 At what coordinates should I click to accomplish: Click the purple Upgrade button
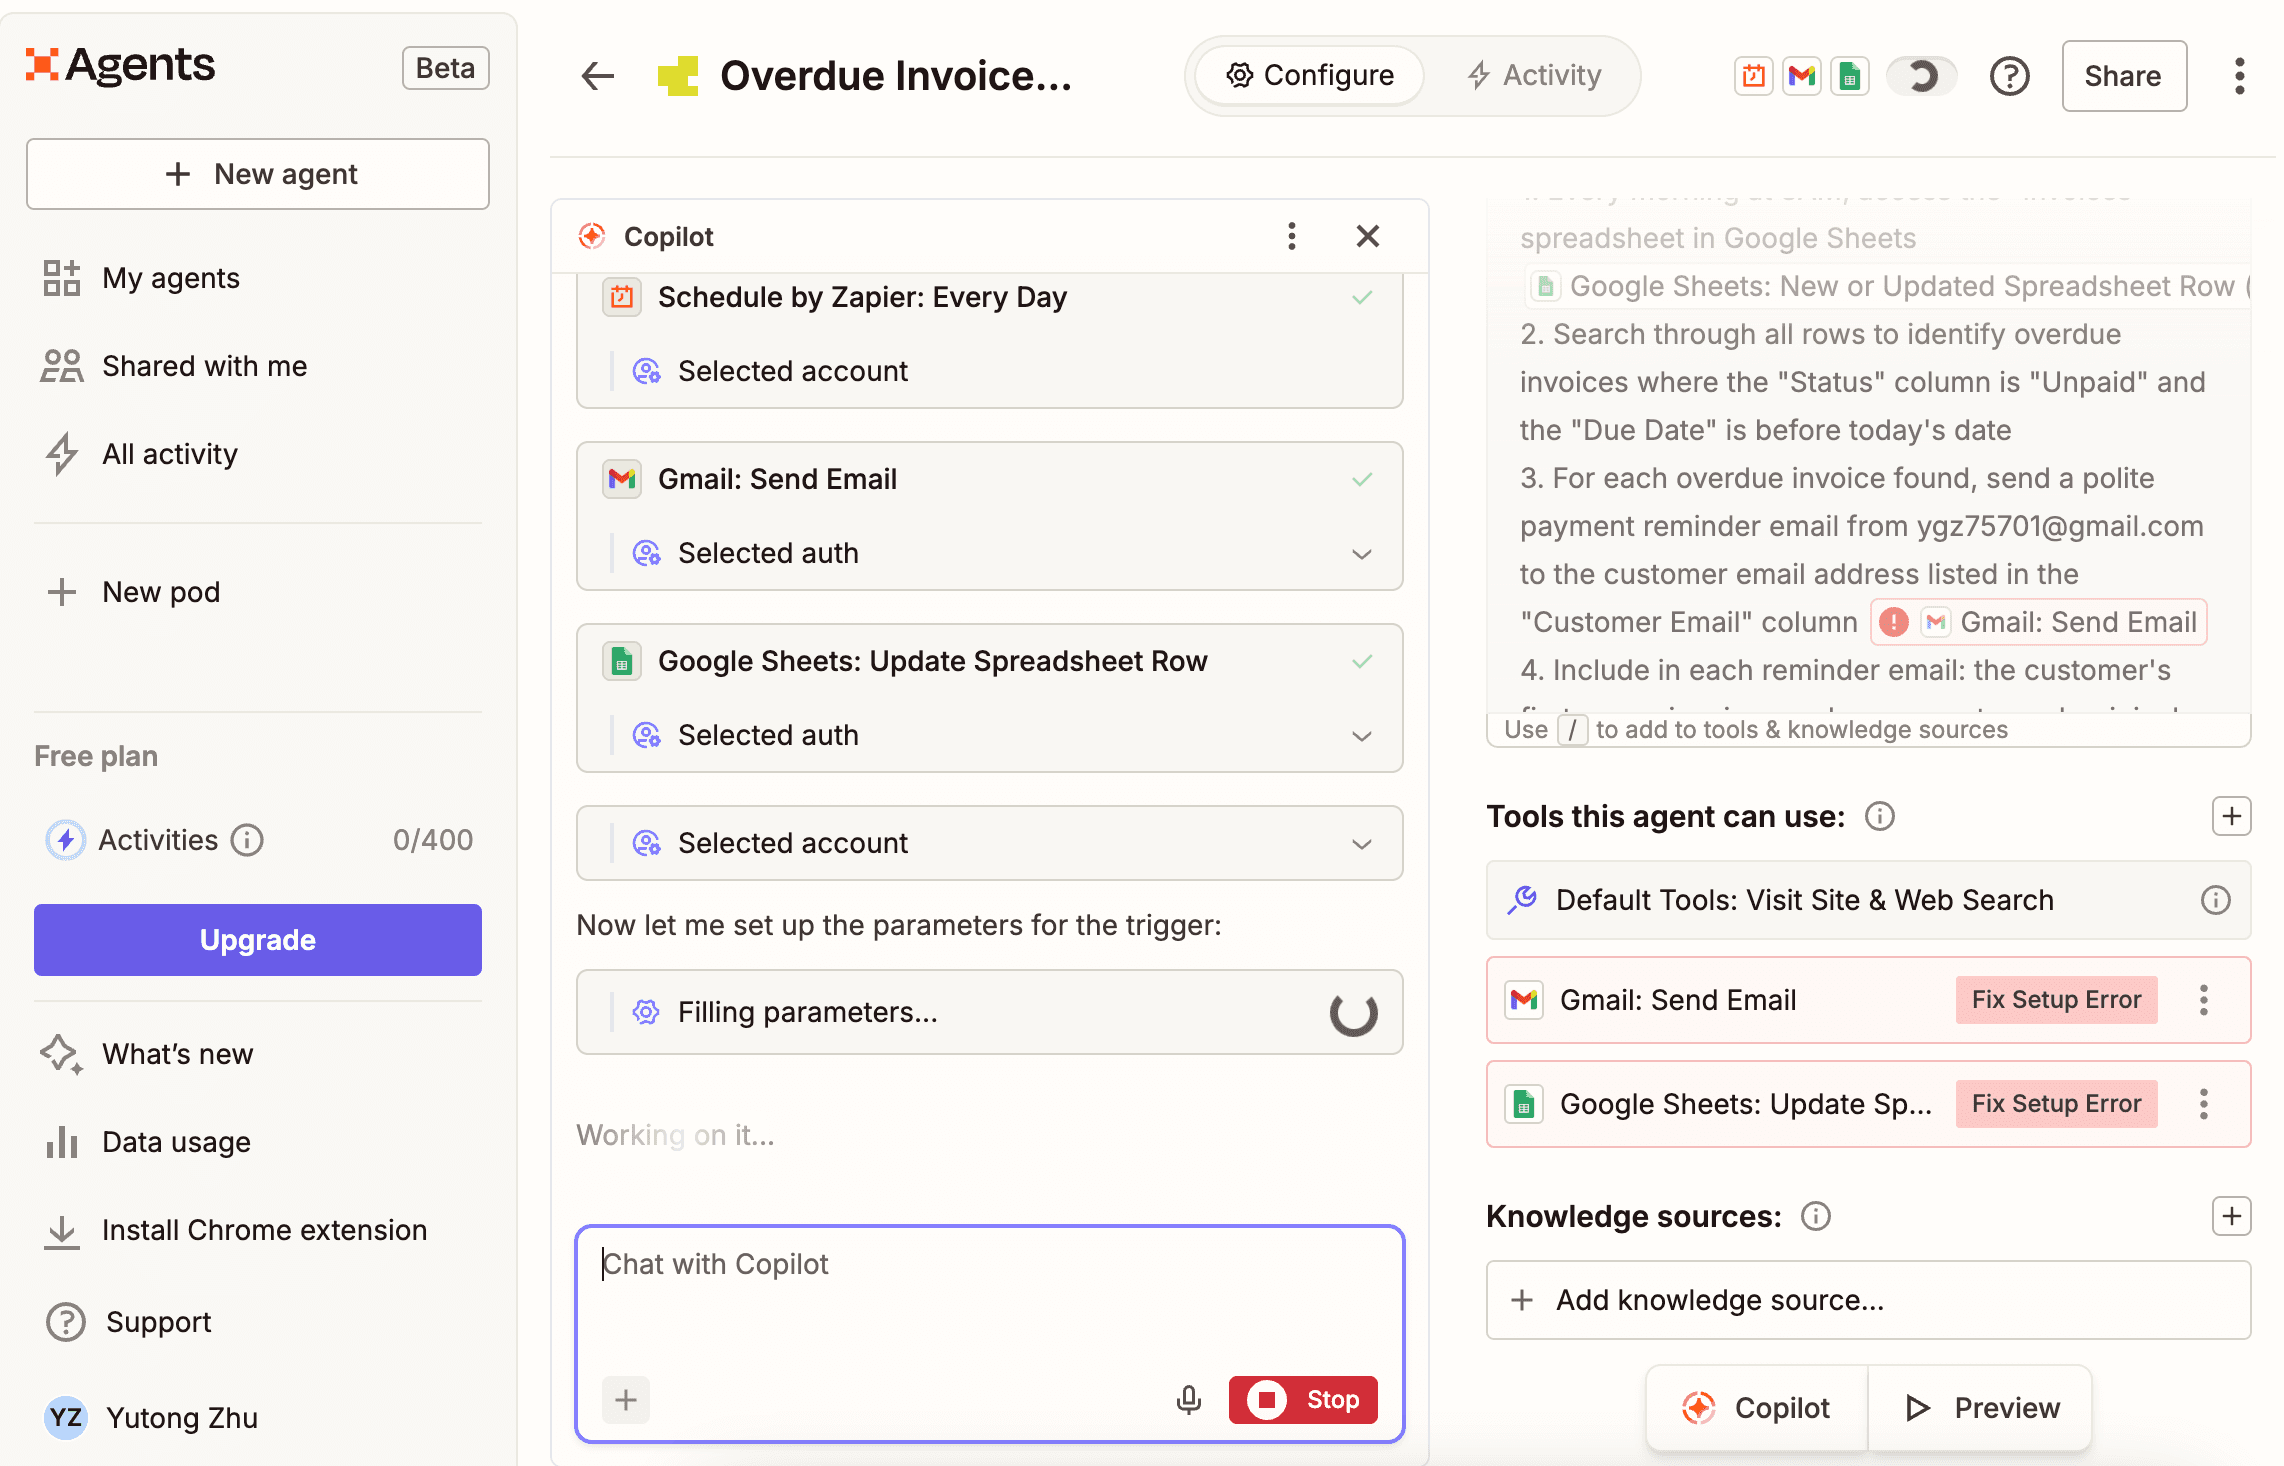click(258, 940)
